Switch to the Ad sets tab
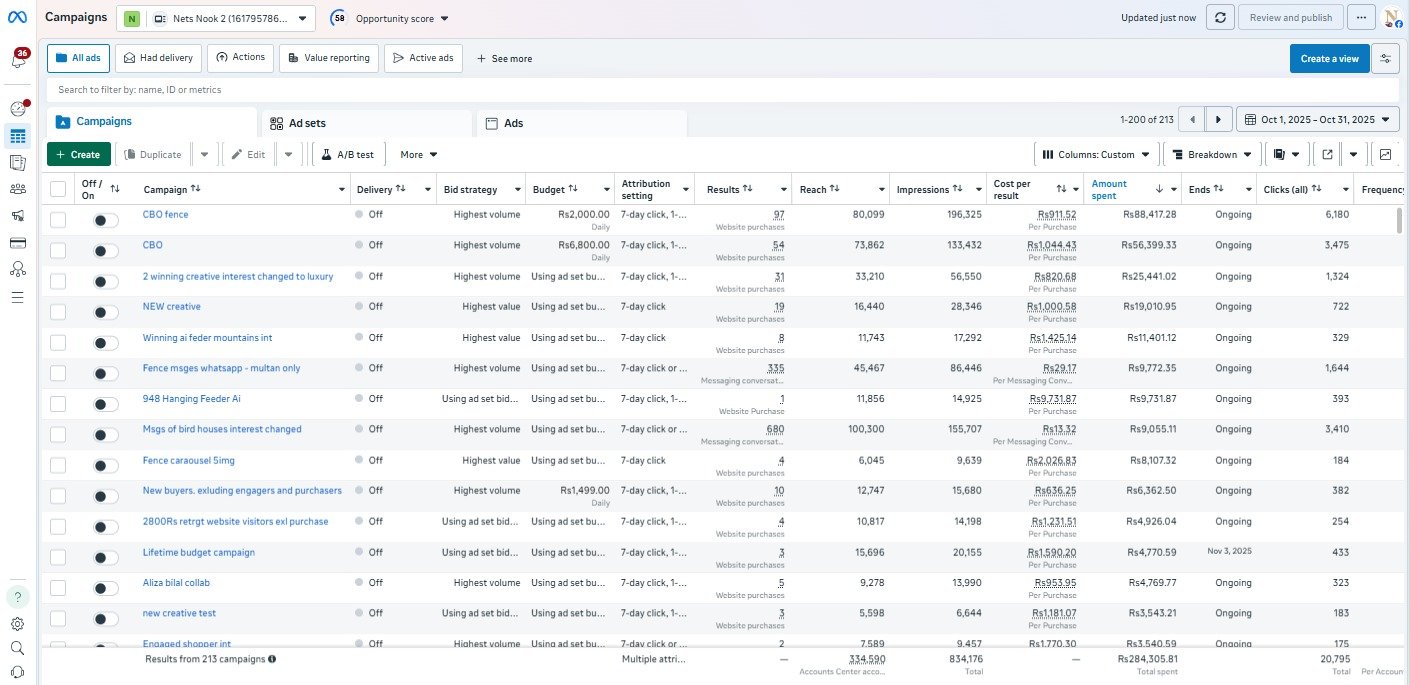Viewport: 1410px width, 685px height. (365, 123)
